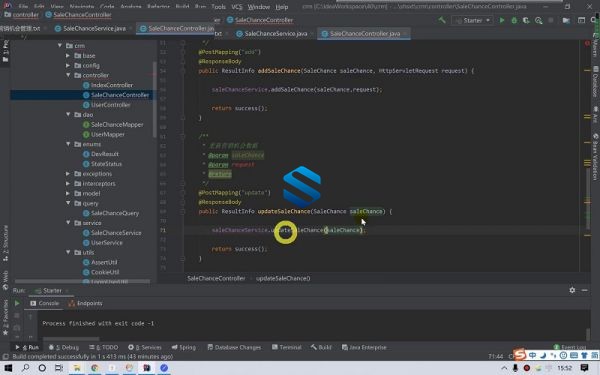
Task: Open the Terminal tool window
Action: [x=287, y=347]
